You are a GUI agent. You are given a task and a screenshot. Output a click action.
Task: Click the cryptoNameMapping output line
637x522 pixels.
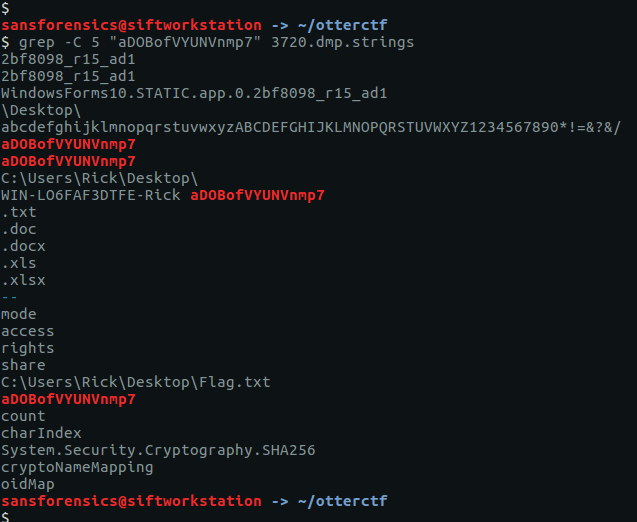pos(77,467)
